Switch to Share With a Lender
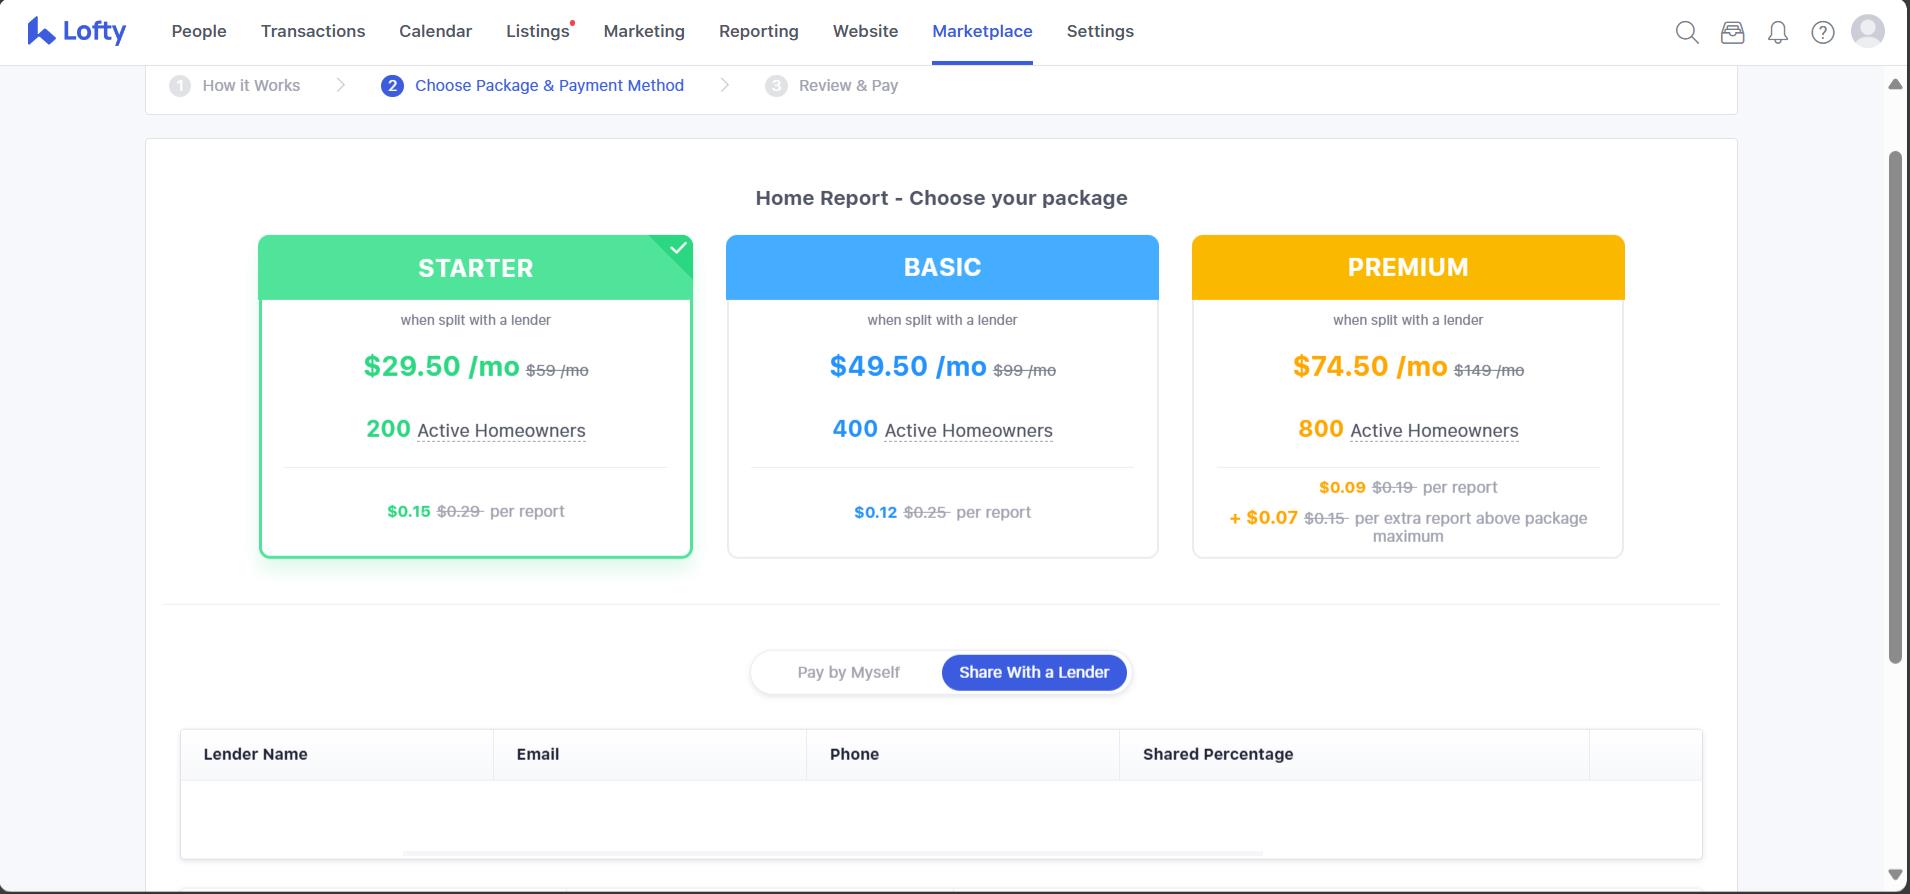 1034,672
